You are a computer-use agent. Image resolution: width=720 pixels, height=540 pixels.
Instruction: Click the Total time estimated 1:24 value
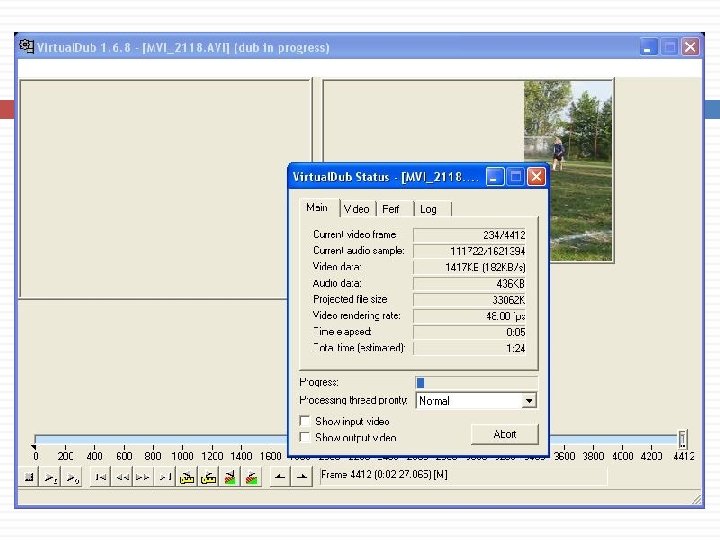click(x=469, y=348)
